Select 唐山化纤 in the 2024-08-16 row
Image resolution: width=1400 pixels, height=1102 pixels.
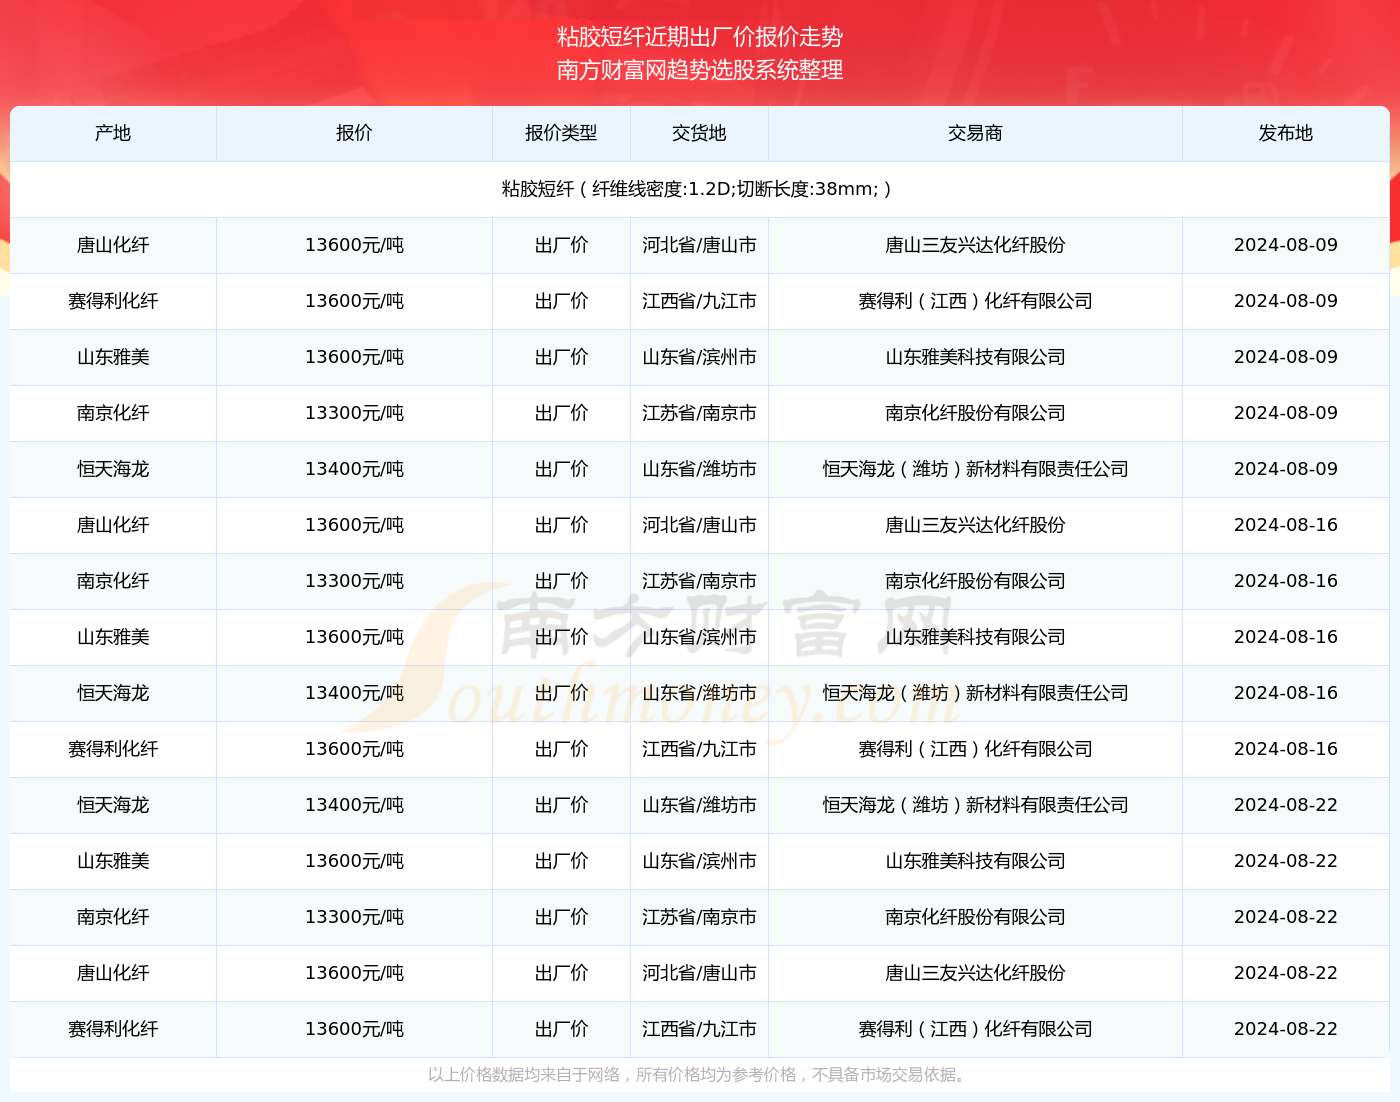pyautogui.click(x=113, y=525)
